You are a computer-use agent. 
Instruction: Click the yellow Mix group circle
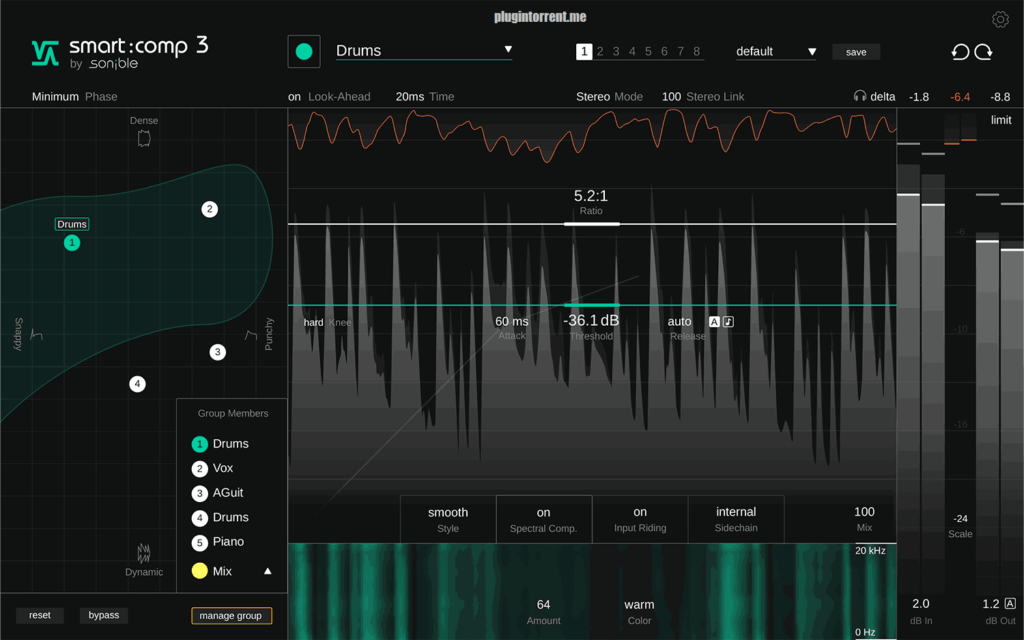pyautogui.click(x=200, y=571)
